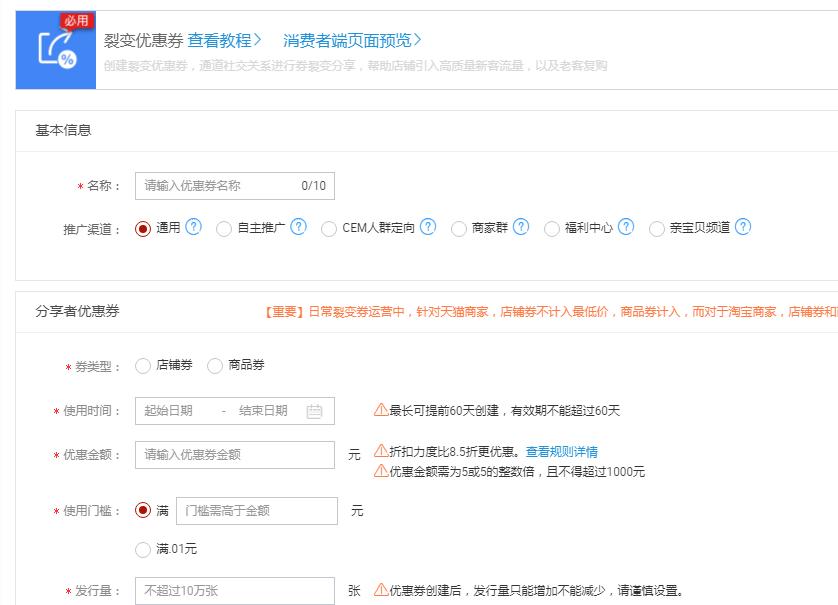Click the blue coupon icon with 必用 badge
The image size is (838, 605).
(56, 48)
